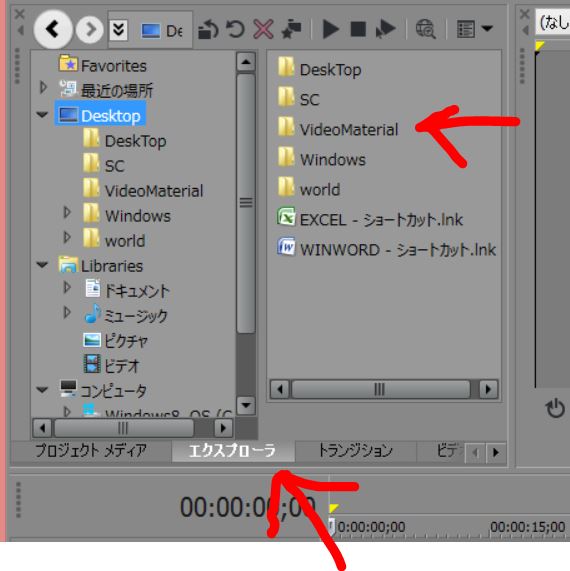
Task: Start preview with the Play icon
Action: (330, 29)
